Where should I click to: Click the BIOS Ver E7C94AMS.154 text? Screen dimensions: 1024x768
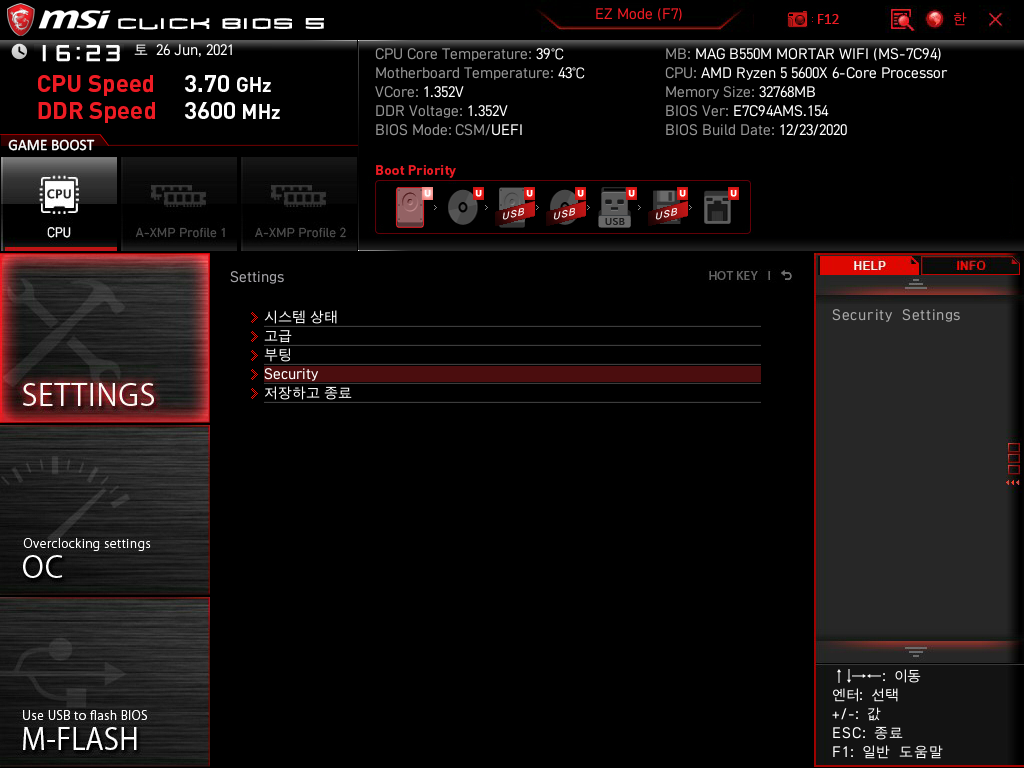(746, 111)
